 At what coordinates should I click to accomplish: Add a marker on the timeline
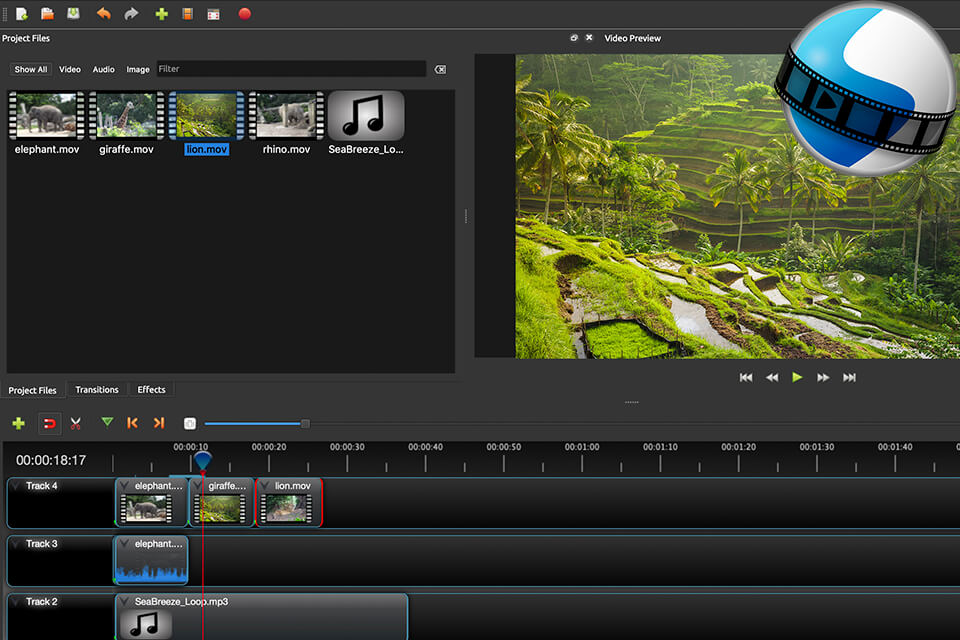pos(107,423)
